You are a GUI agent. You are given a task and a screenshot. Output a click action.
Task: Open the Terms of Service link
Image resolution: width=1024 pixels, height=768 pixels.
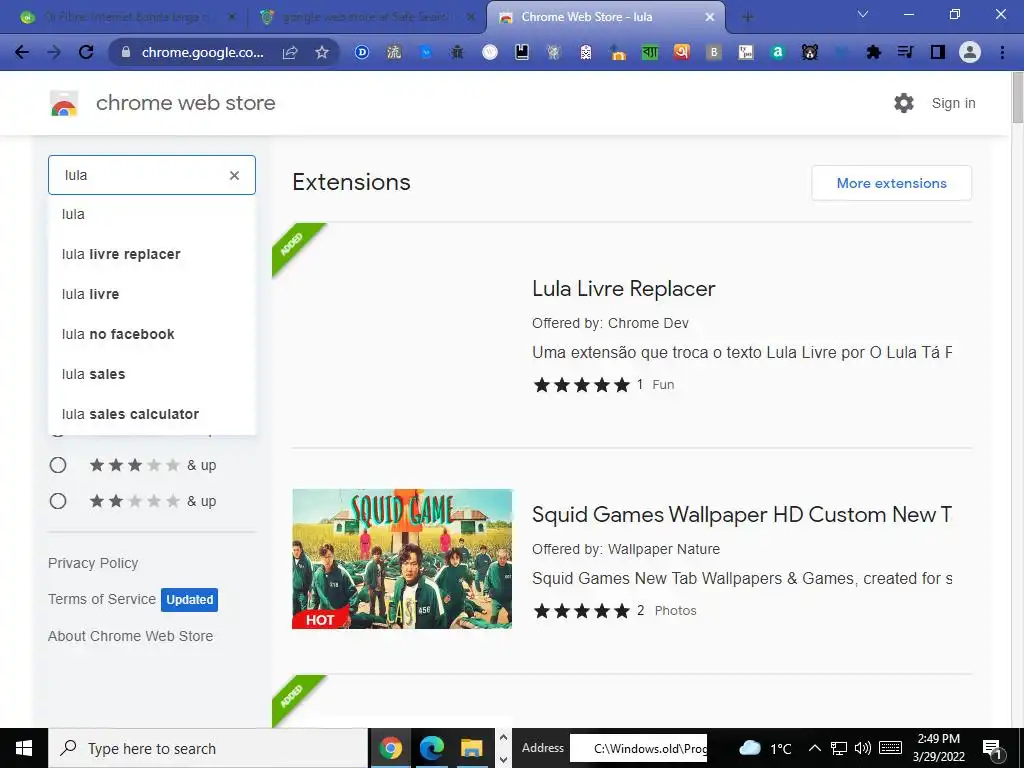click(x=102, y=599)
